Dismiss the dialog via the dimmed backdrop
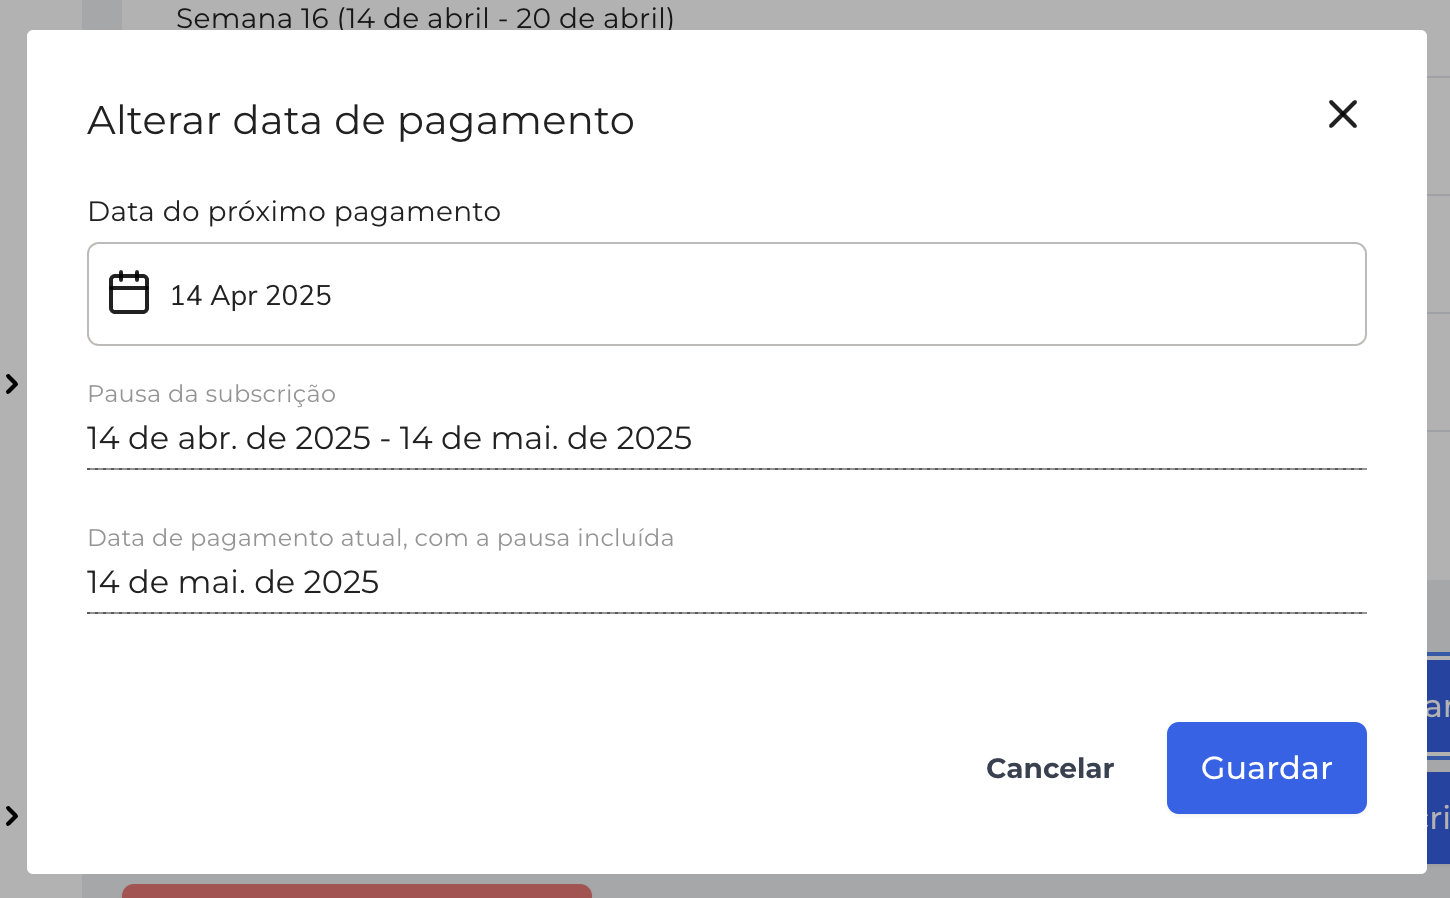Screen dimensions: 1450x898 click(x=13, y=200)
